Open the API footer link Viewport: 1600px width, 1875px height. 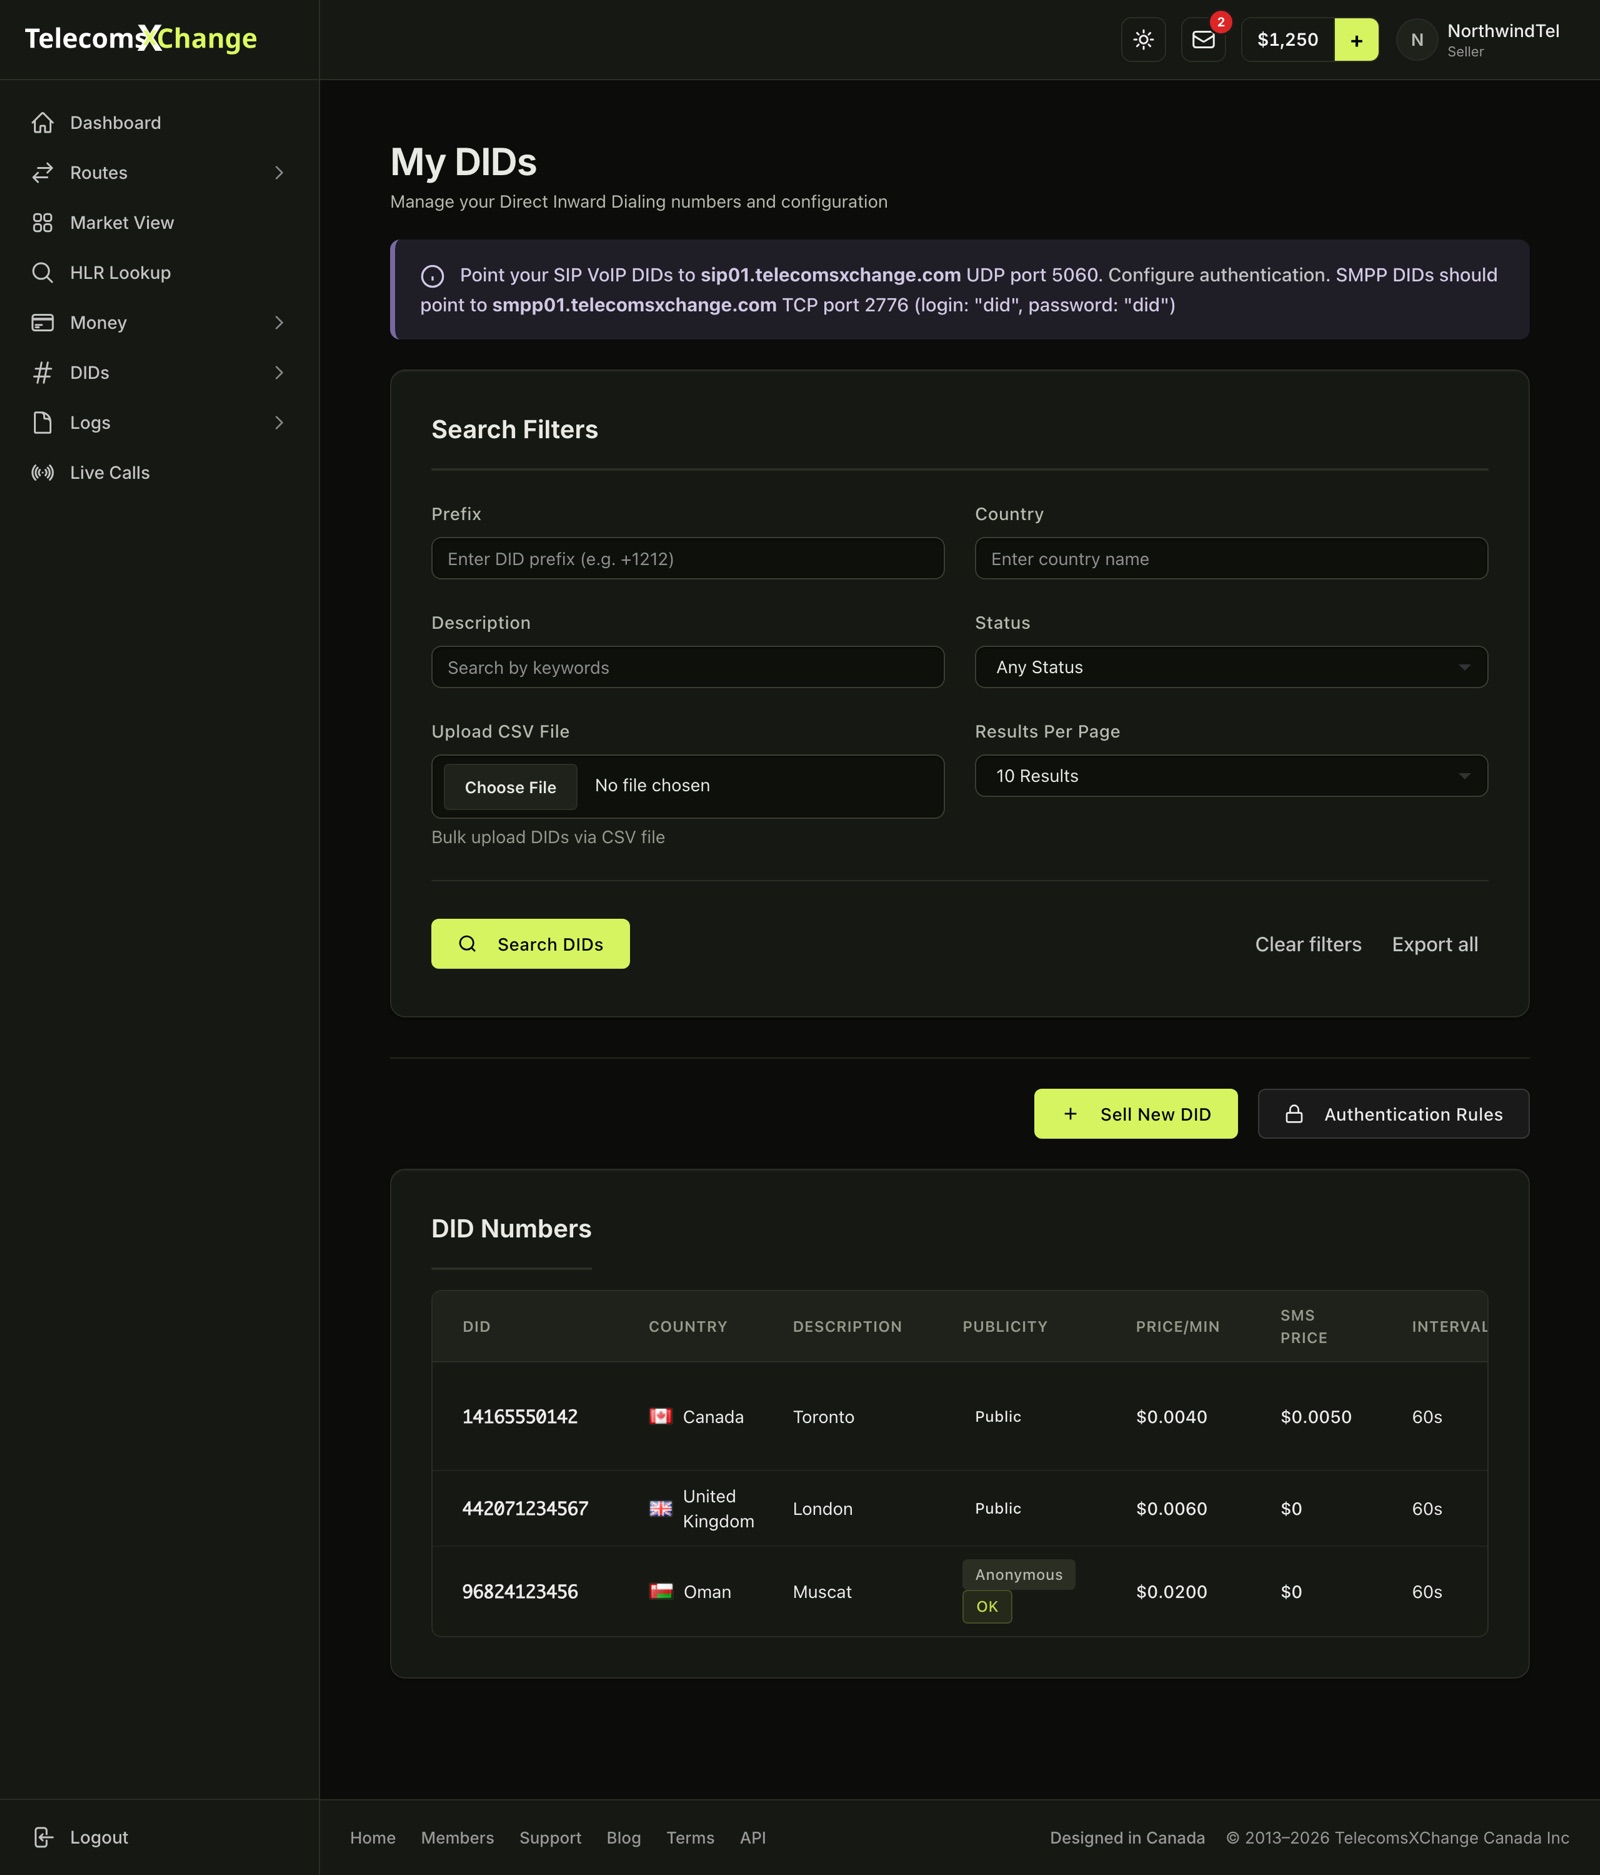point(753,1838)
